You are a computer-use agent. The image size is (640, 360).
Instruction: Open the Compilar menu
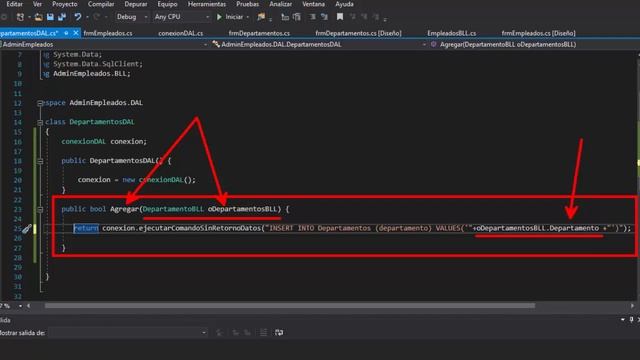pyautogui.click(x=101, y=4)
